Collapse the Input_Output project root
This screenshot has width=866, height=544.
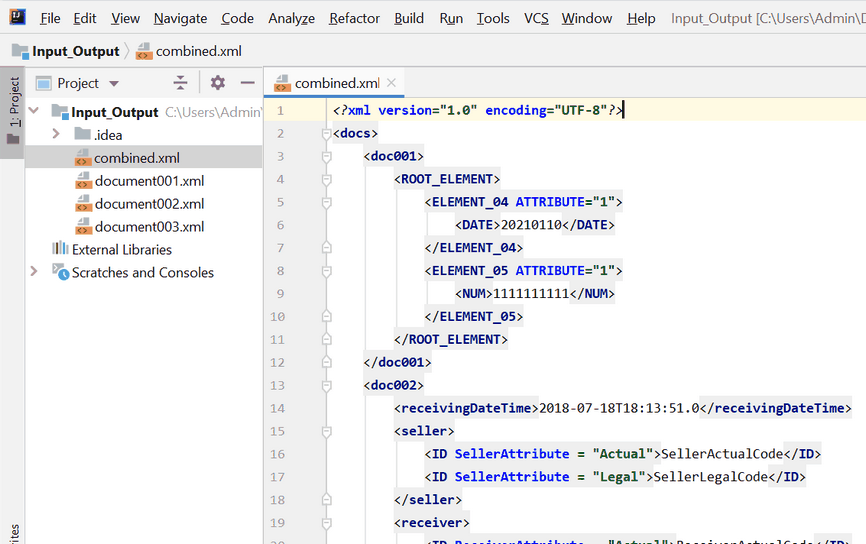point(34,112)
